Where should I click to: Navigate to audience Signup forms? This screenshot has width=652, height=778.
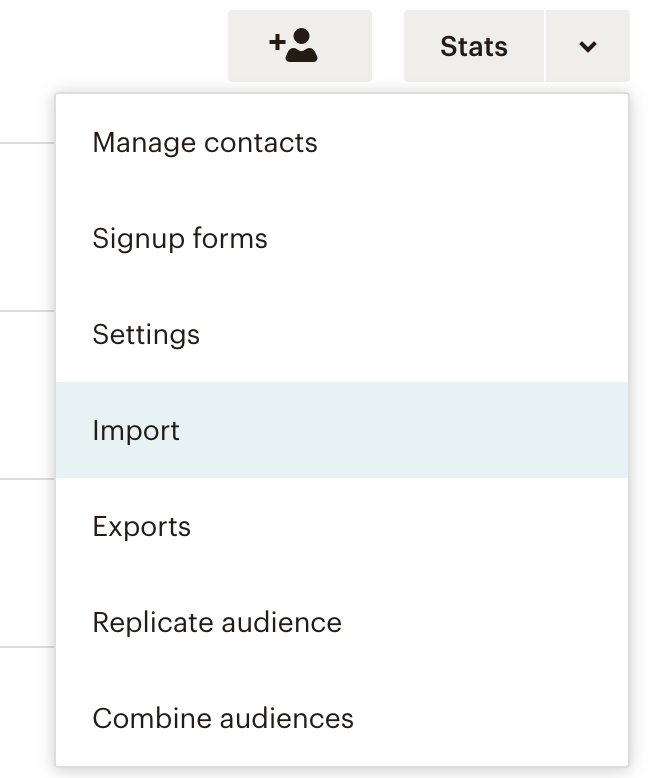(x=180, y=239)
